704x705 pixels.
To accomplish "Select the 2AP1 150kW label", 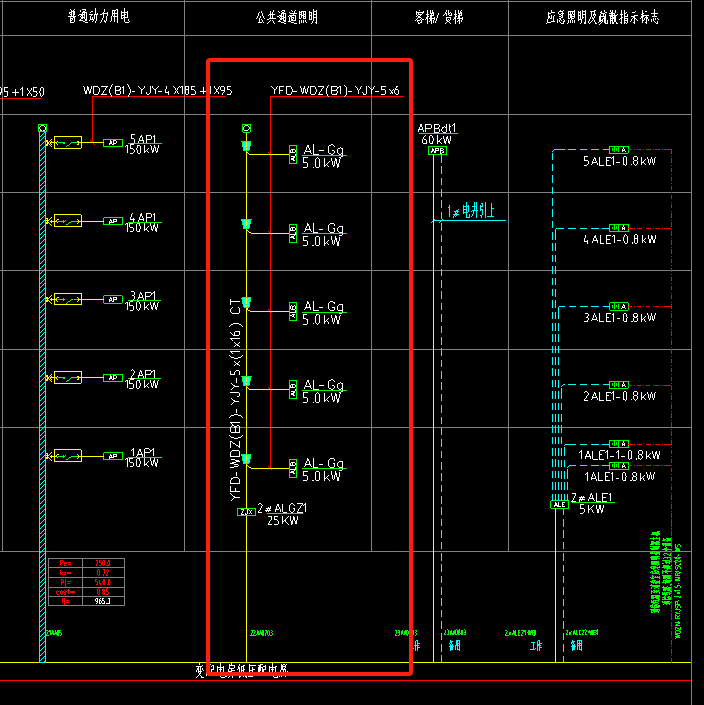I will [x=143, y=379].
